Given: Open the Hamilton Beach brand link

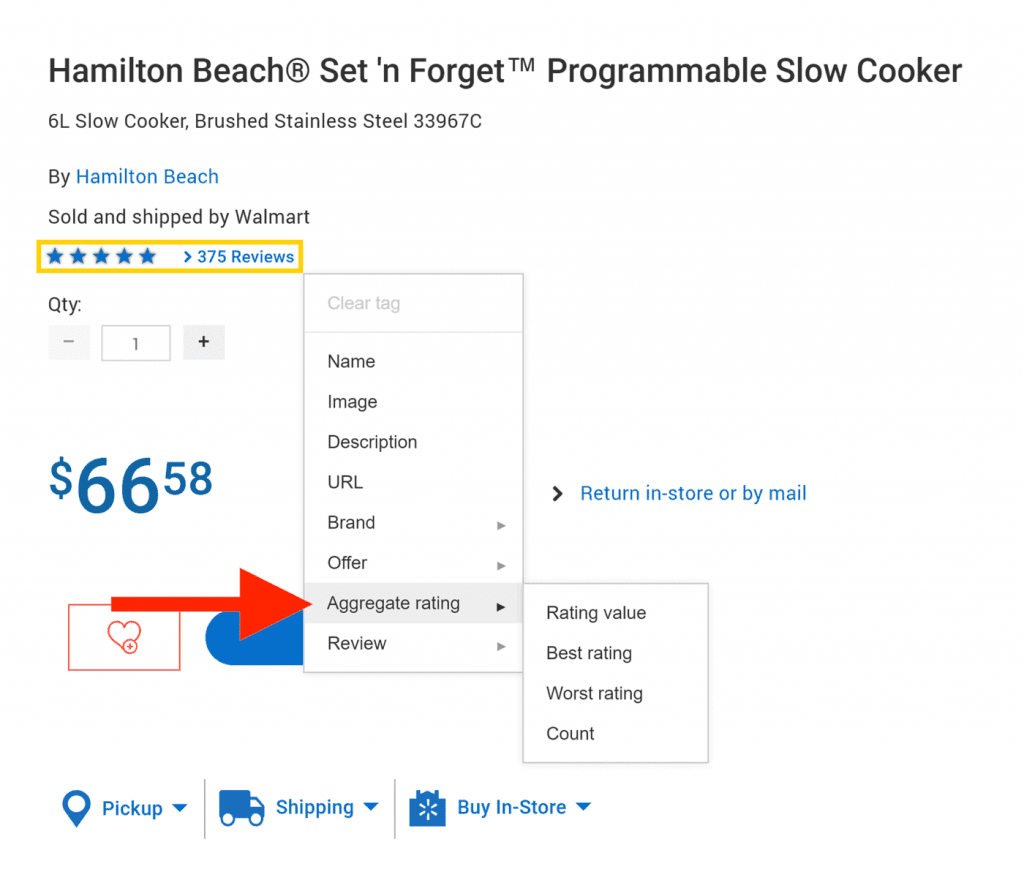Looking at the screenshot, I should pyautogui.click(x=147, y=177).
